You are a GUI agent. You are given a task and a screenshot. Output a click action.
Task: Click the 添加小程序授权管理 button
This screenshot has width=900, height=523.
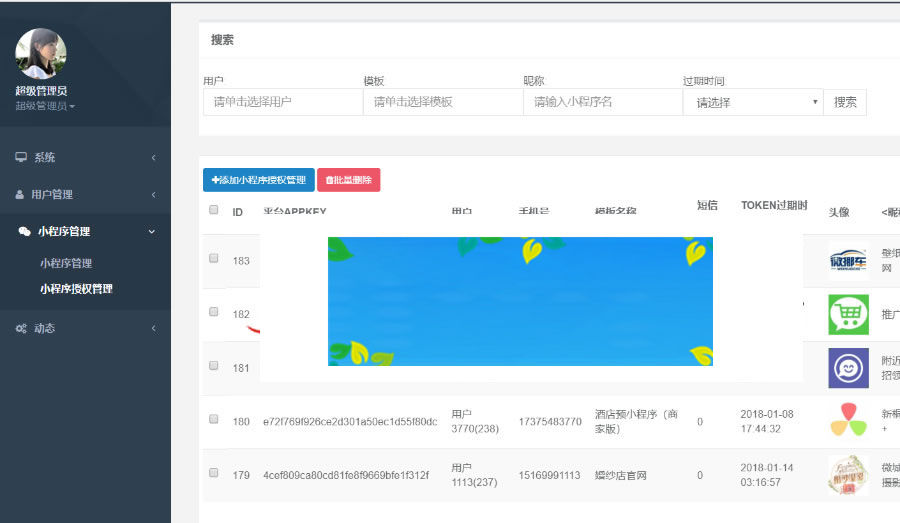click(258, 180)
